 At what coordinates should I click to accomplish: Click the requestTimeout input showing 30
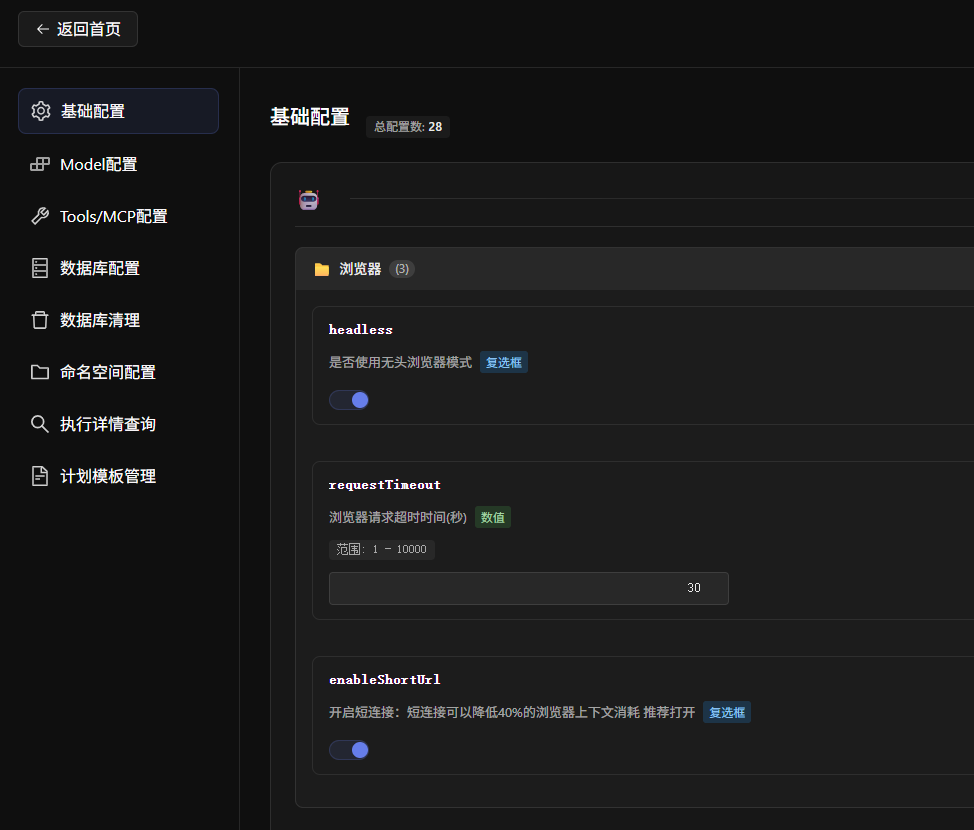pyautogui.click(x=528, y=588)
